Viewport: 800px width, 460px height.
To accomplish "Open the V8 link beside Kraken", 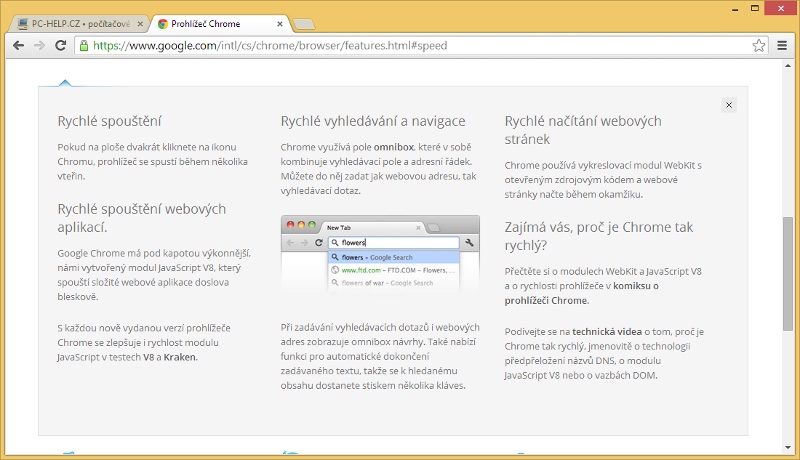I will point(148,356).
